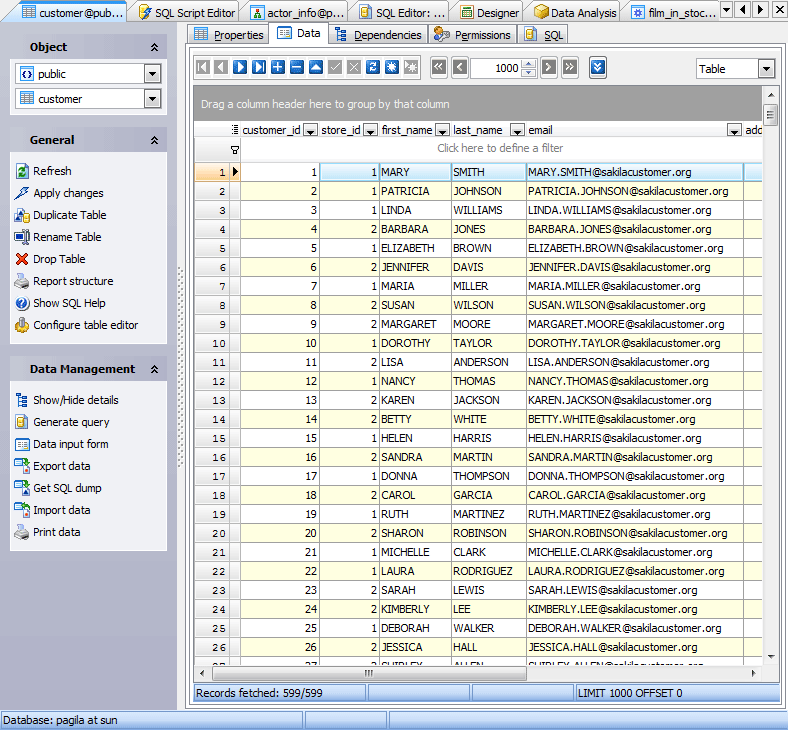Collapse the General panel section
Image resolution: width=788 pixels, height=730 pixels.
point(154,141)
